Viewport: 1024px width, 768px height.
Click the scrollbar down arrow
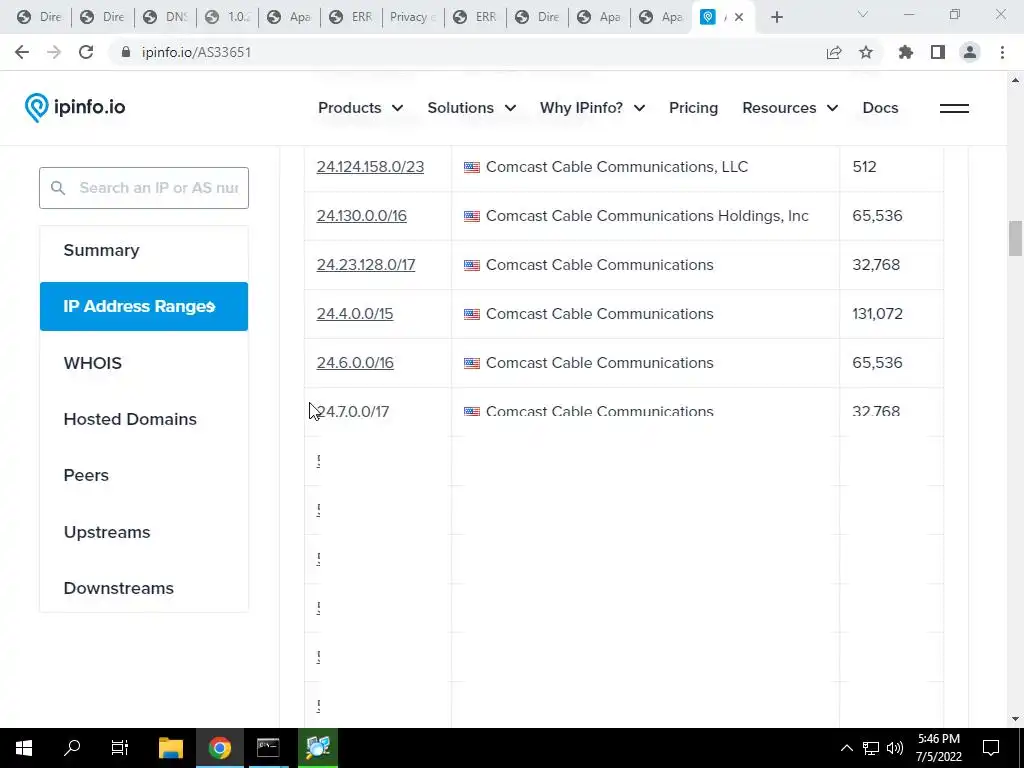[1015, 719]
